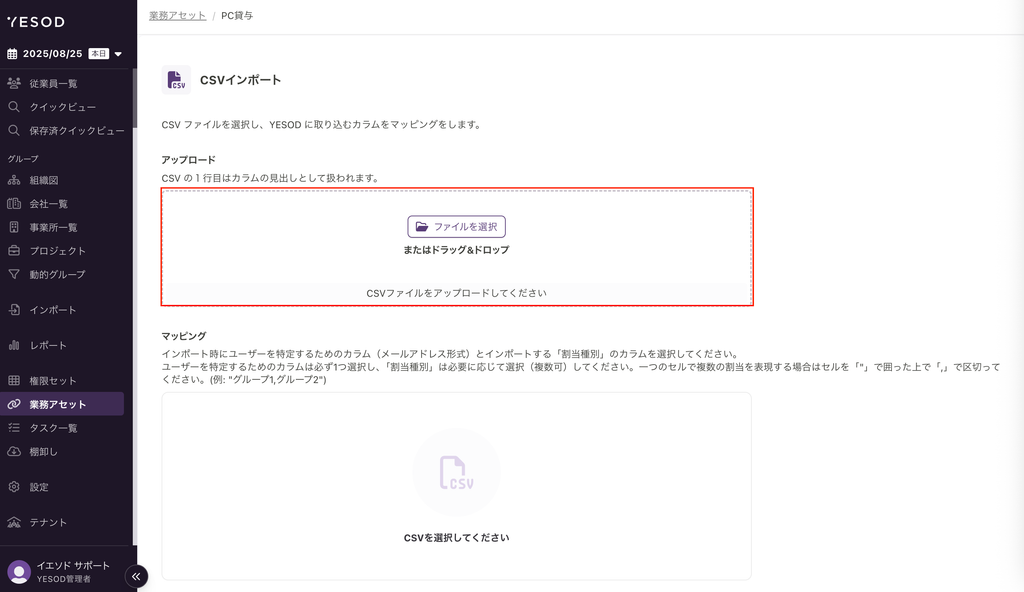Click PC貸与 breadcrumb text
The height and width of the screenshot is (592, 1024).
click(x=237, y=16)
